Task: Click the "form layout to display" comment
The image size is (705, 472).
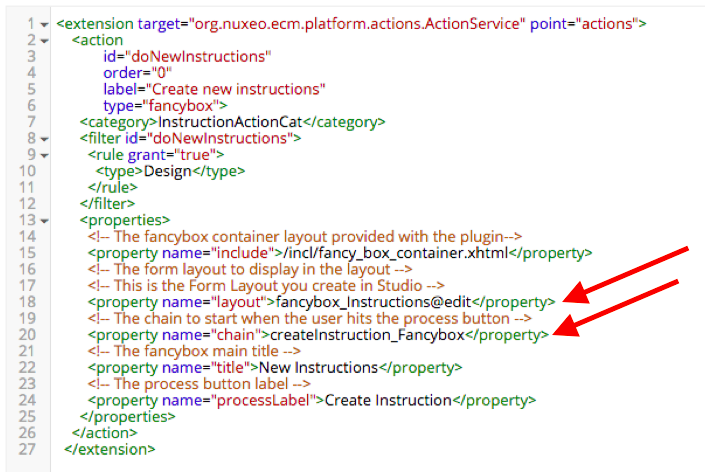Action: point(250,270)
